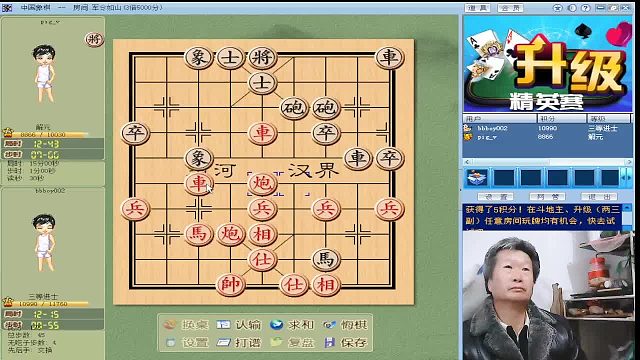
Task: Click the 设置 button under the item slots
Action: (x=495, y=197)
